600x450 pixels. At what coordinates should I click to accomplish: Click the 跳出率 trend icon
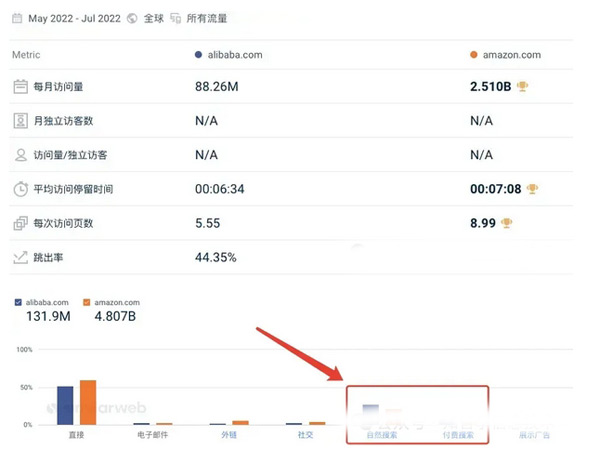[20, 257]
